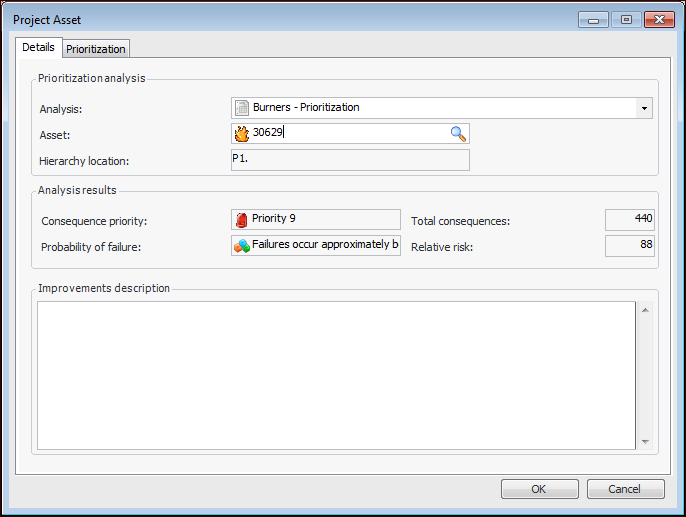Image resolution: width=686 pixels, height=517 pixels.
Task: Click the Hierarchy location field showing P1.
Action: 350,160
